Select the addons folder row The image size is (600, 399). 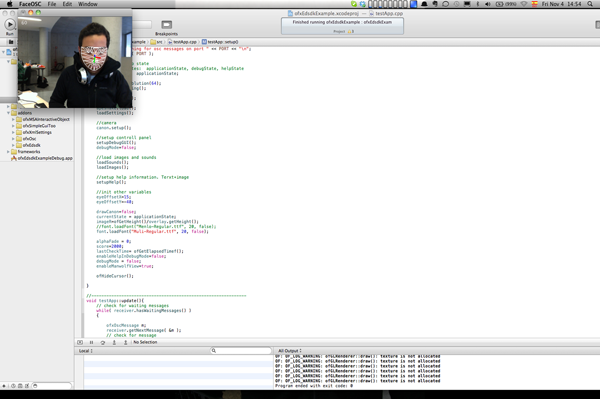pos(37,113)
